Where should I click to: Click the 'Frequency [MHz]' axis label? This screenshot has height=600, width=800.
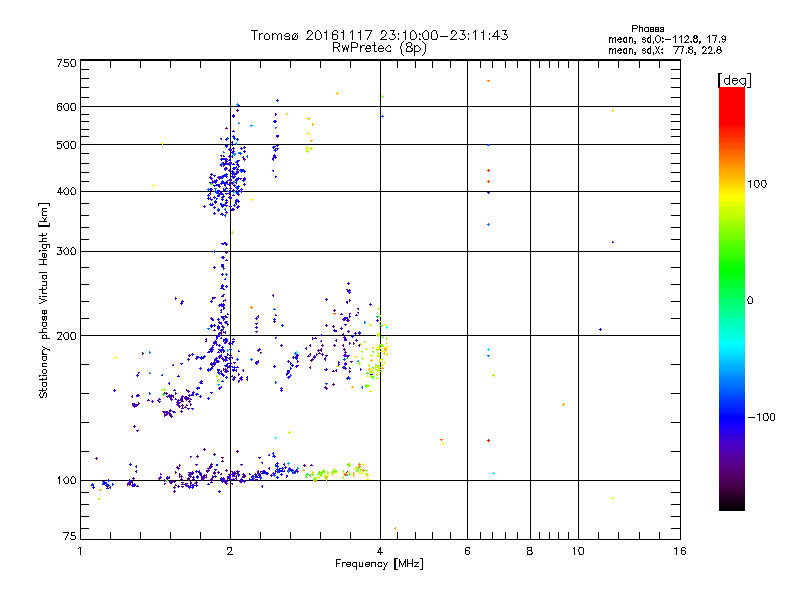379,564
